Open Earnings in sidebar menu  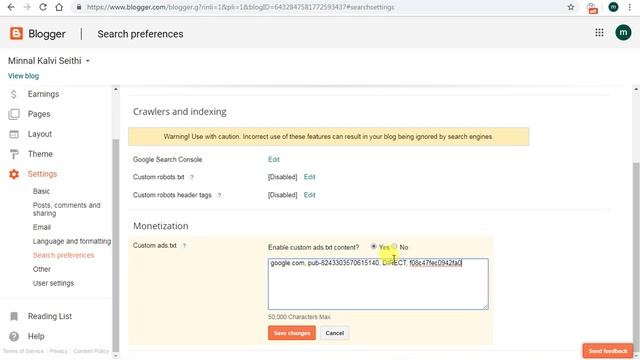click(43, 94)
